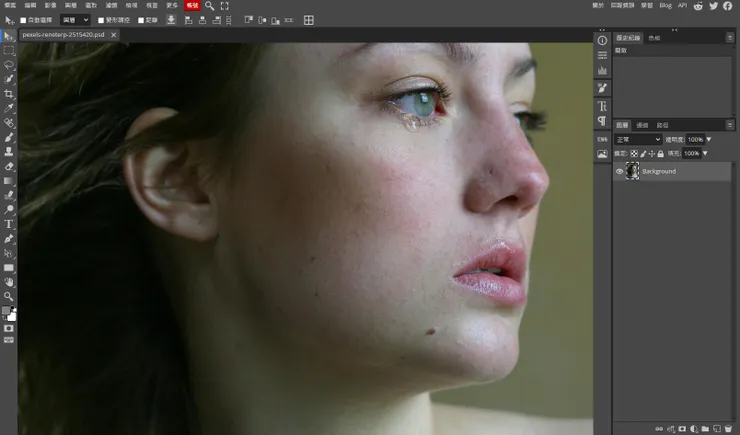The image size is (740, 435).
Task: Open Photopea's Twitter page
Action: point(714,6)
